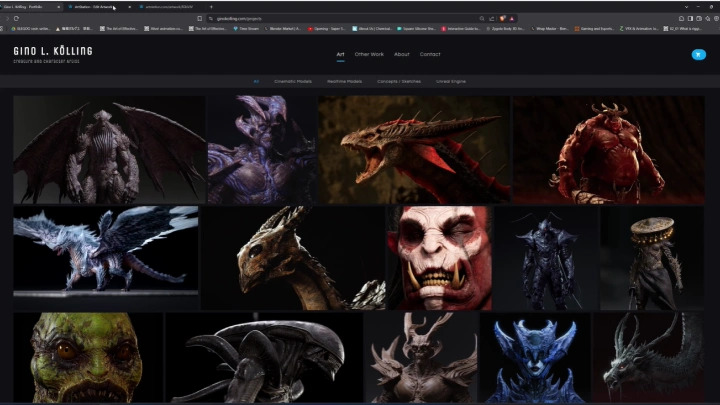Viewport: 720px width, 405px height.
Task: Open the brown spiky lizard head thumbnail
Action: [293, 258]
